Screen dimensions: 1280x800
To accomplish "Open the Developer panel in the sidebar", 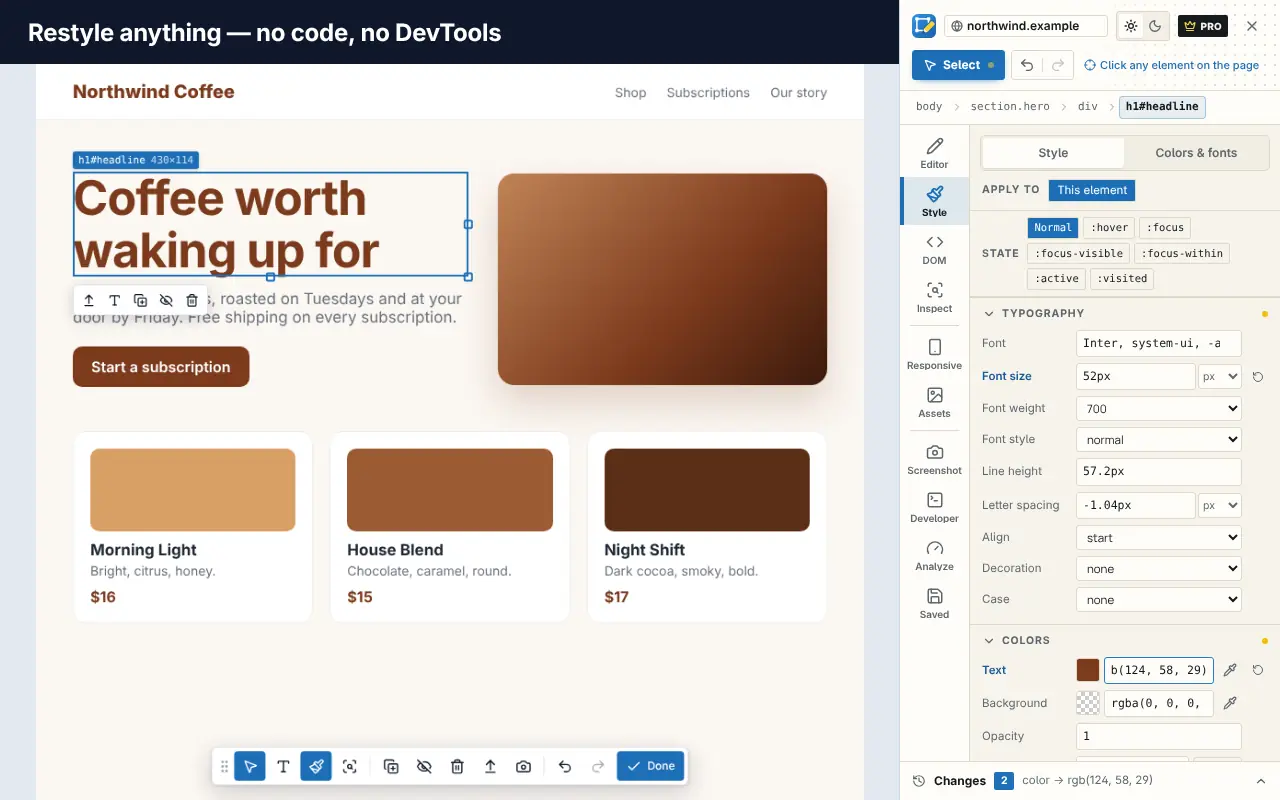I will pyautogui.click(x=934, y=507).
